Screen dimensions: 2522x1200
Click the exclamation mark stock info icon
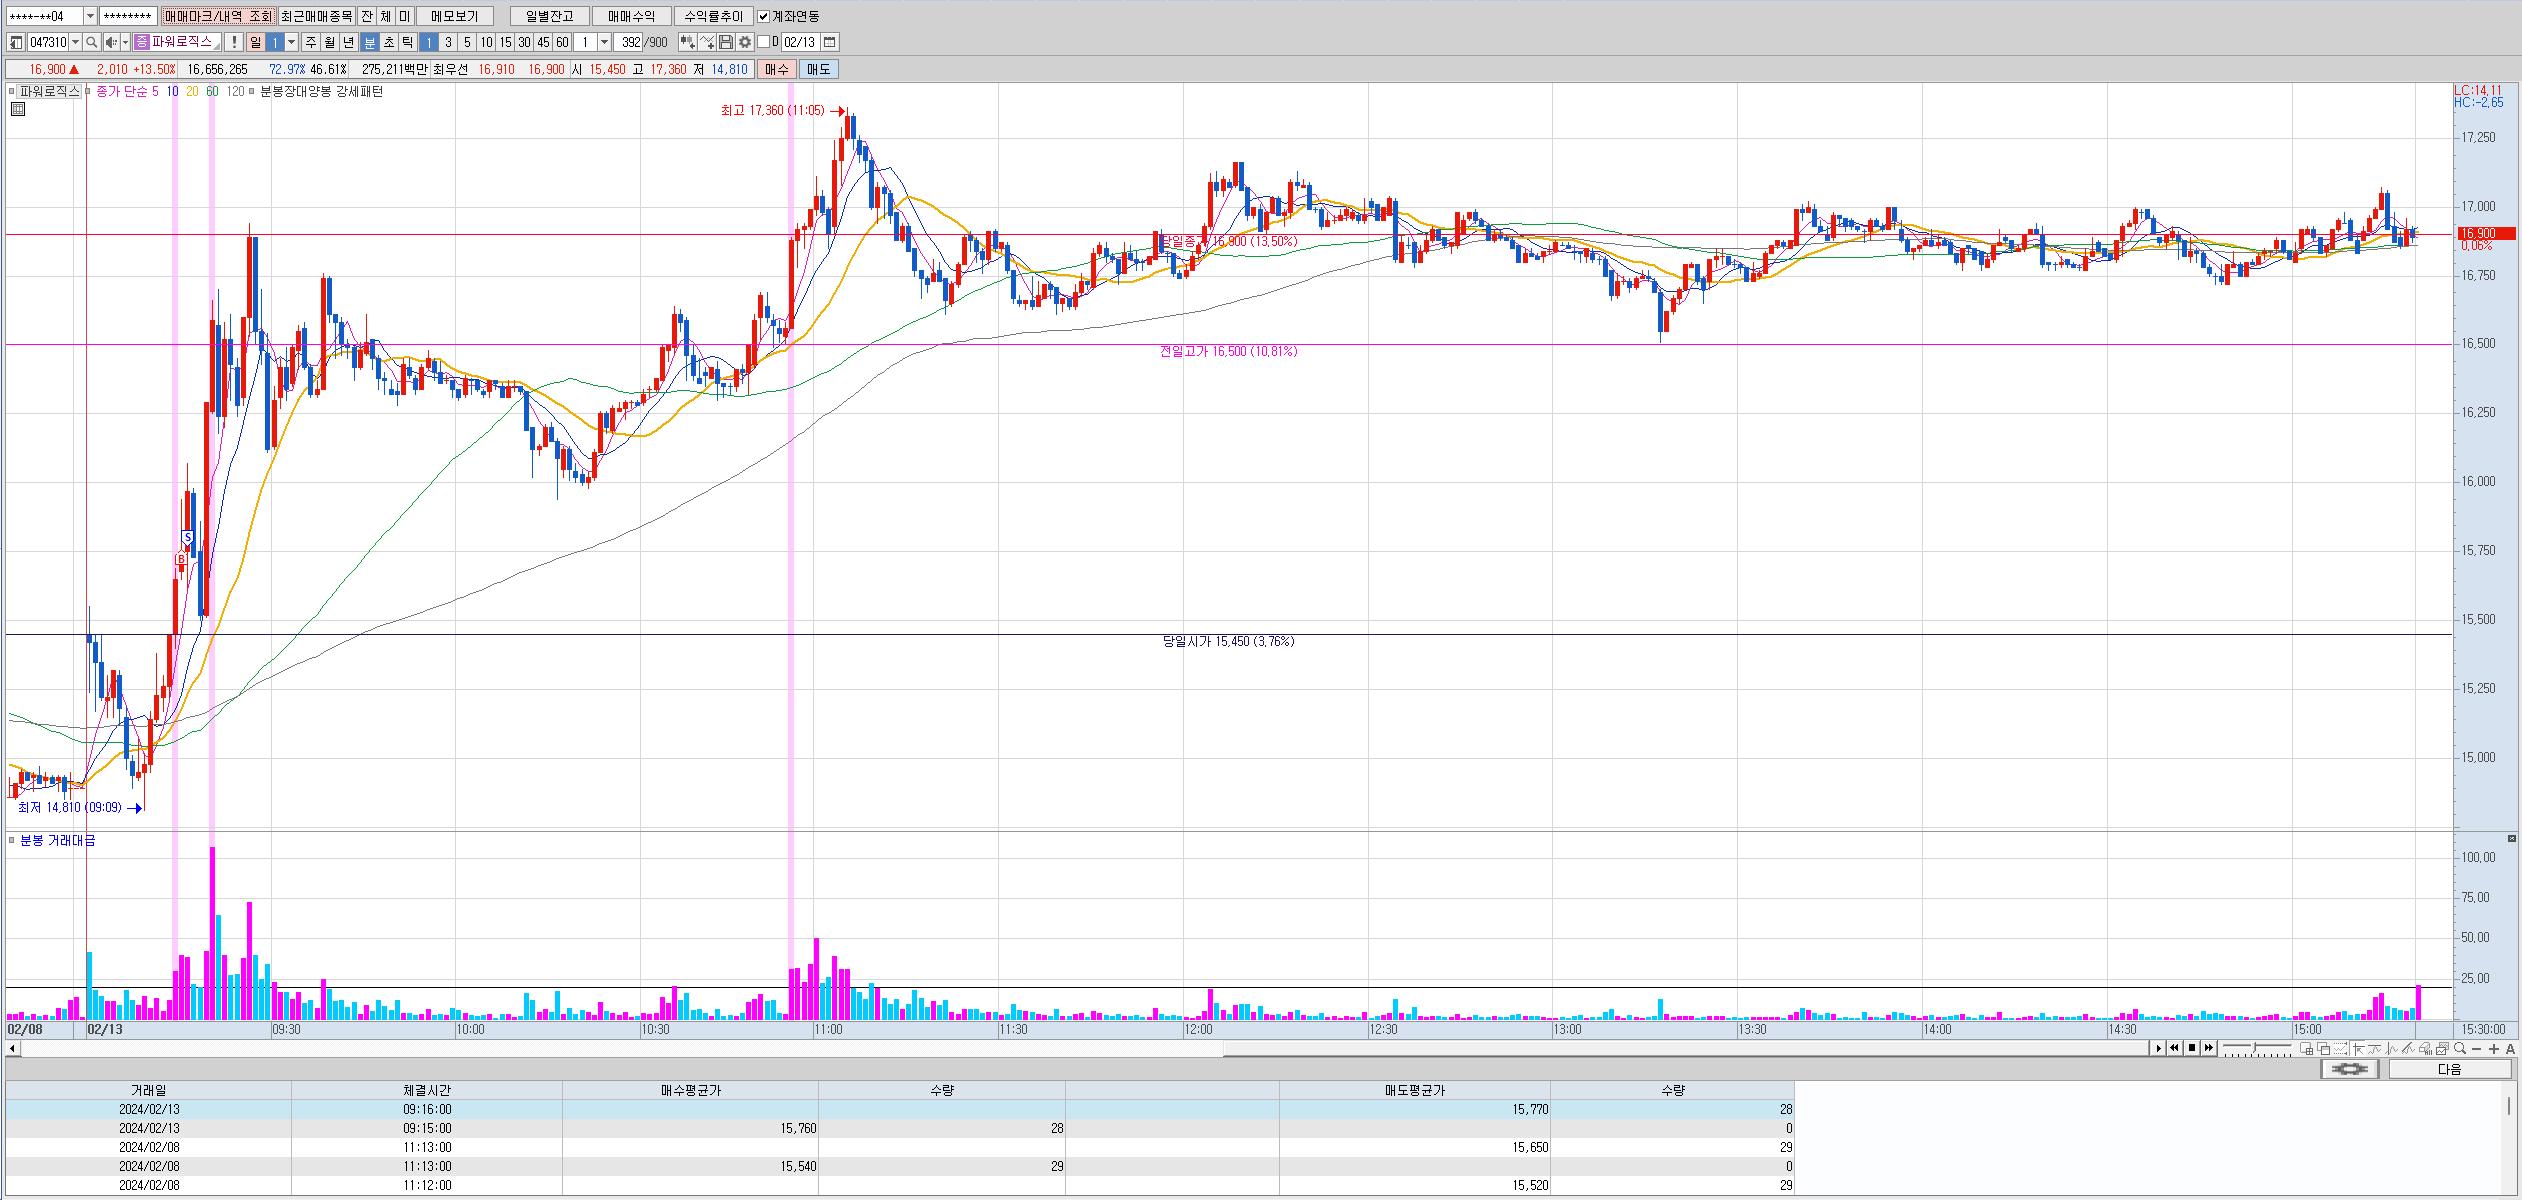tap(234, 42)
